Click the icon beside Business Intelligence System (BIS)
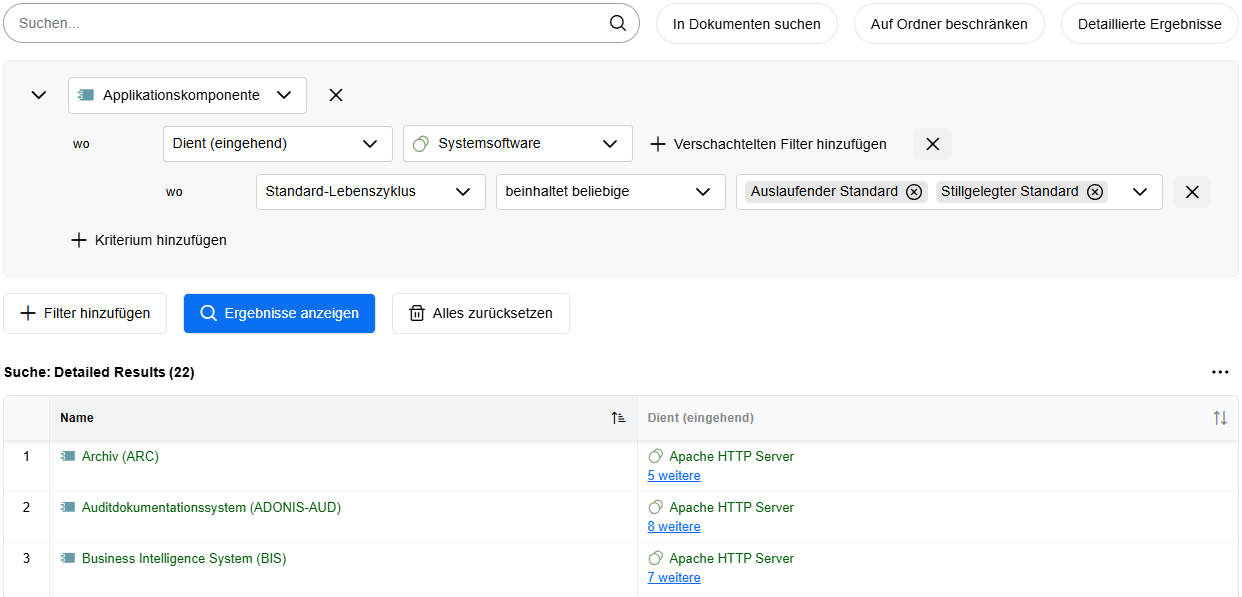Image resolution: width=1242 pixels, height=597 pixels. pos(69,558)
